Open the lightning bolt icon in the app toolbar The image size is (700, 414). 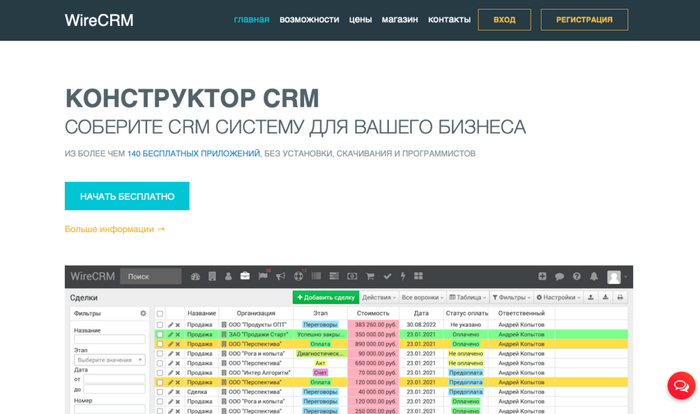click(403, 276)
